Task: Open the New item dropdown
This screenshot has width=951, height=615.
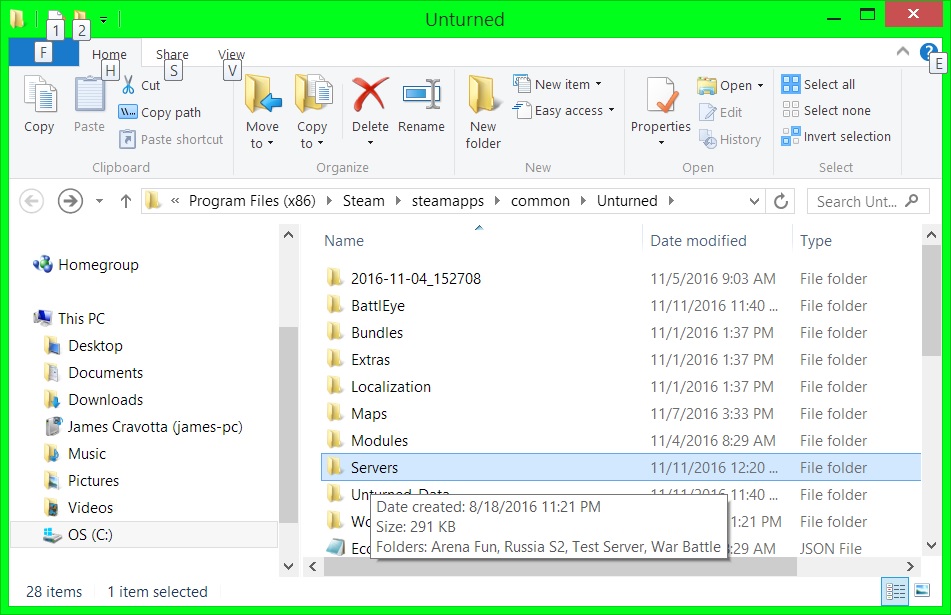Action: point(557,84)
